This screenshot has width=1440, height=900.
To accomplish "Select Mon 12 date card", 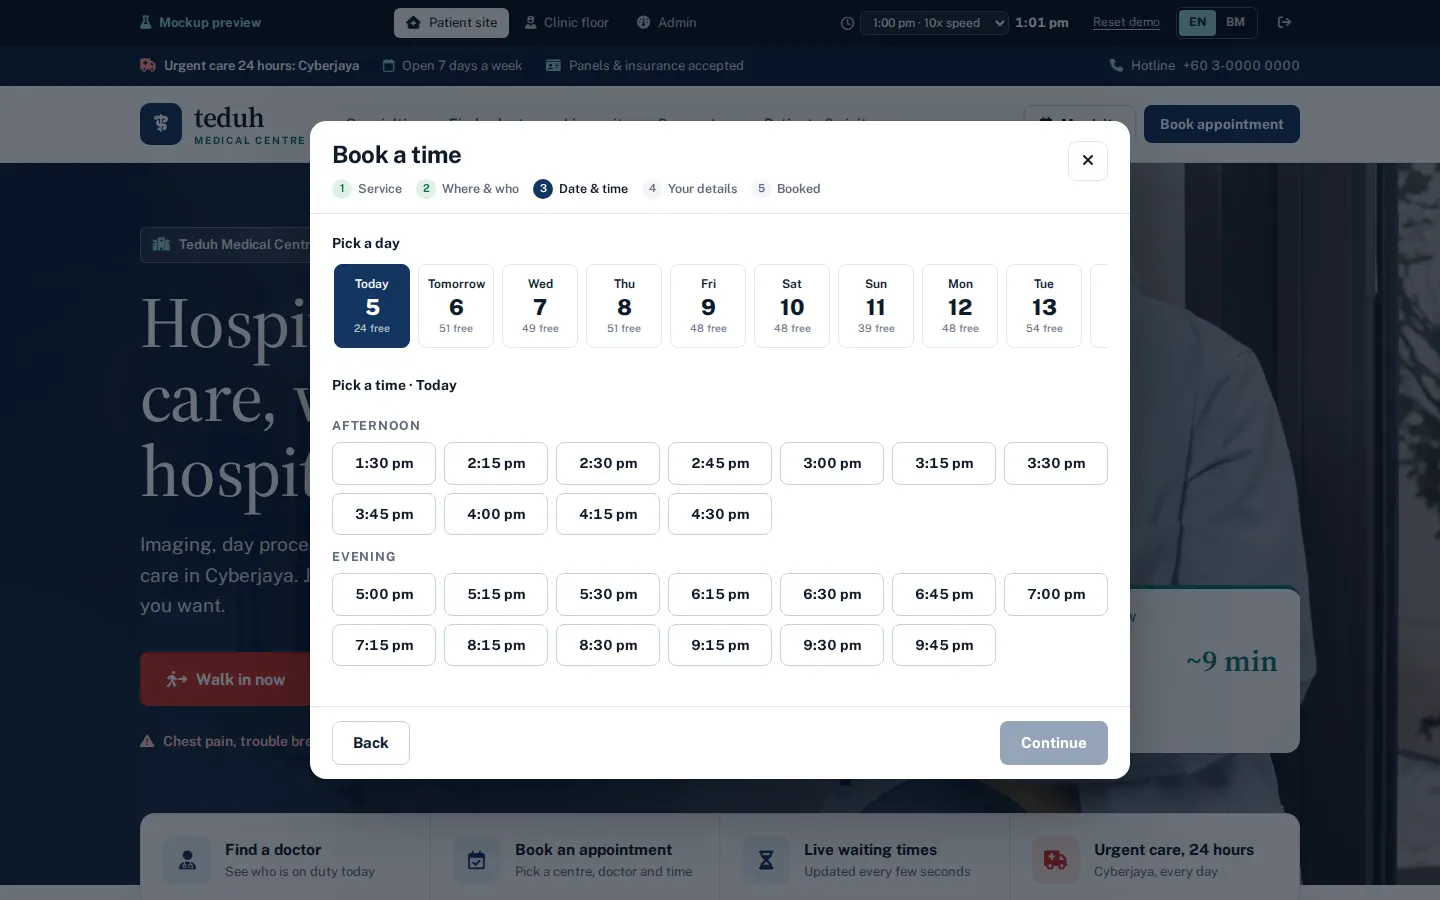I will tap(960, 306).
